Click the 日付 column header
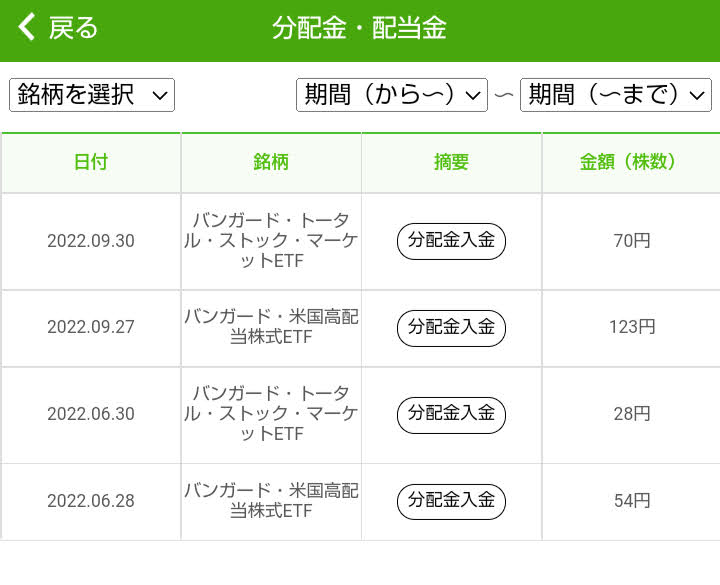The image size is (720, 585). point(91,162)
